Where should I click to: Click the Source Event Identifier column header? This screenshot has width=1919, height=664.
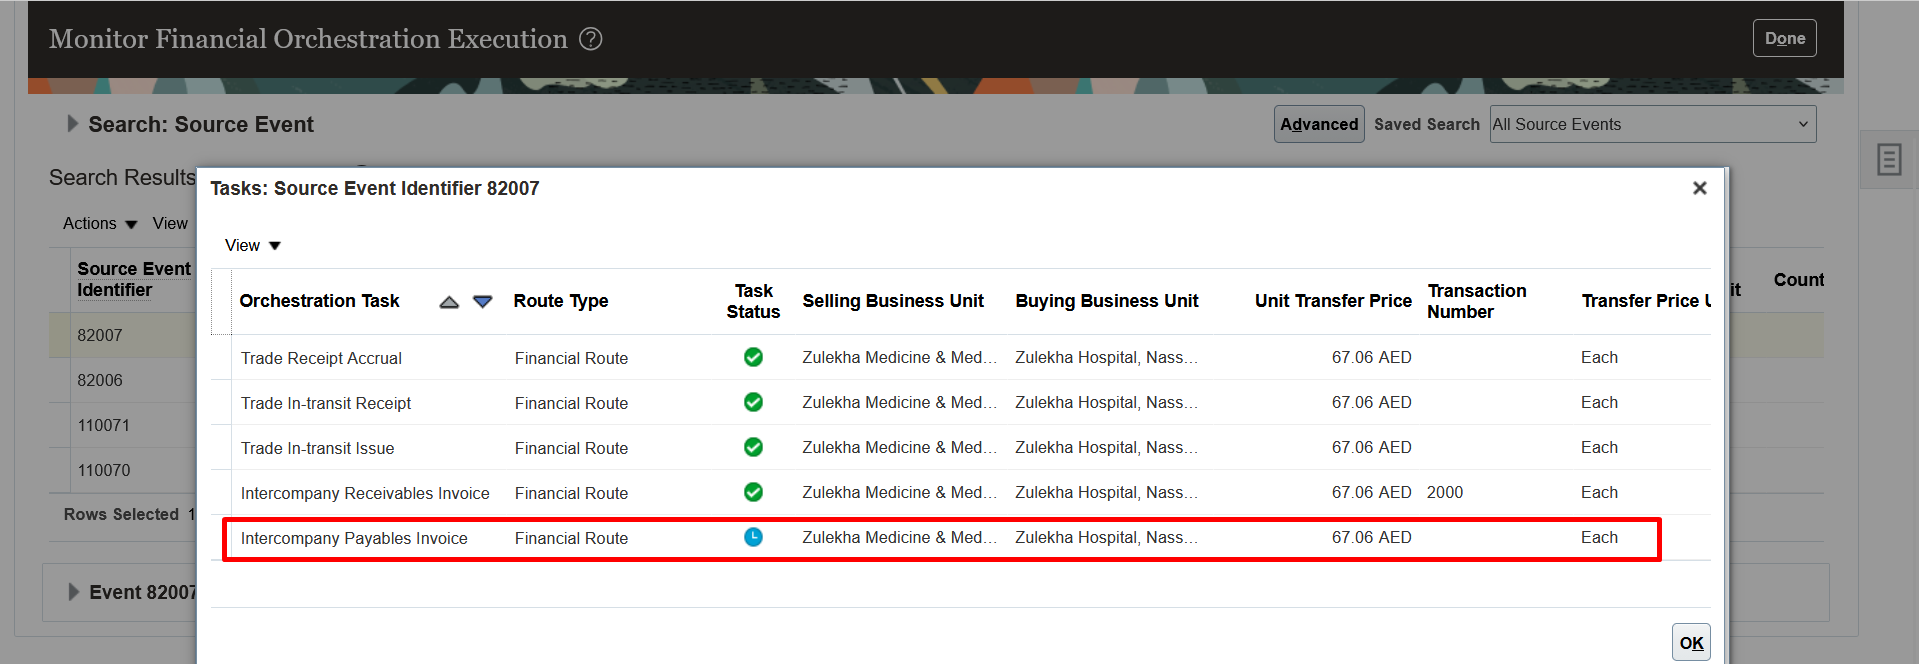click(x=134, y=280)
